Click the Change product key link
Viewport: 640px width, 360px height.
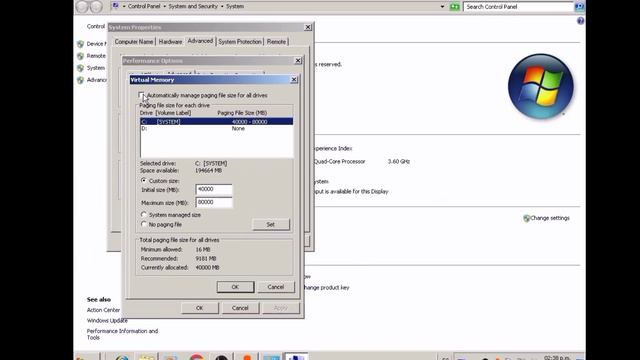(x=327, y=287)
